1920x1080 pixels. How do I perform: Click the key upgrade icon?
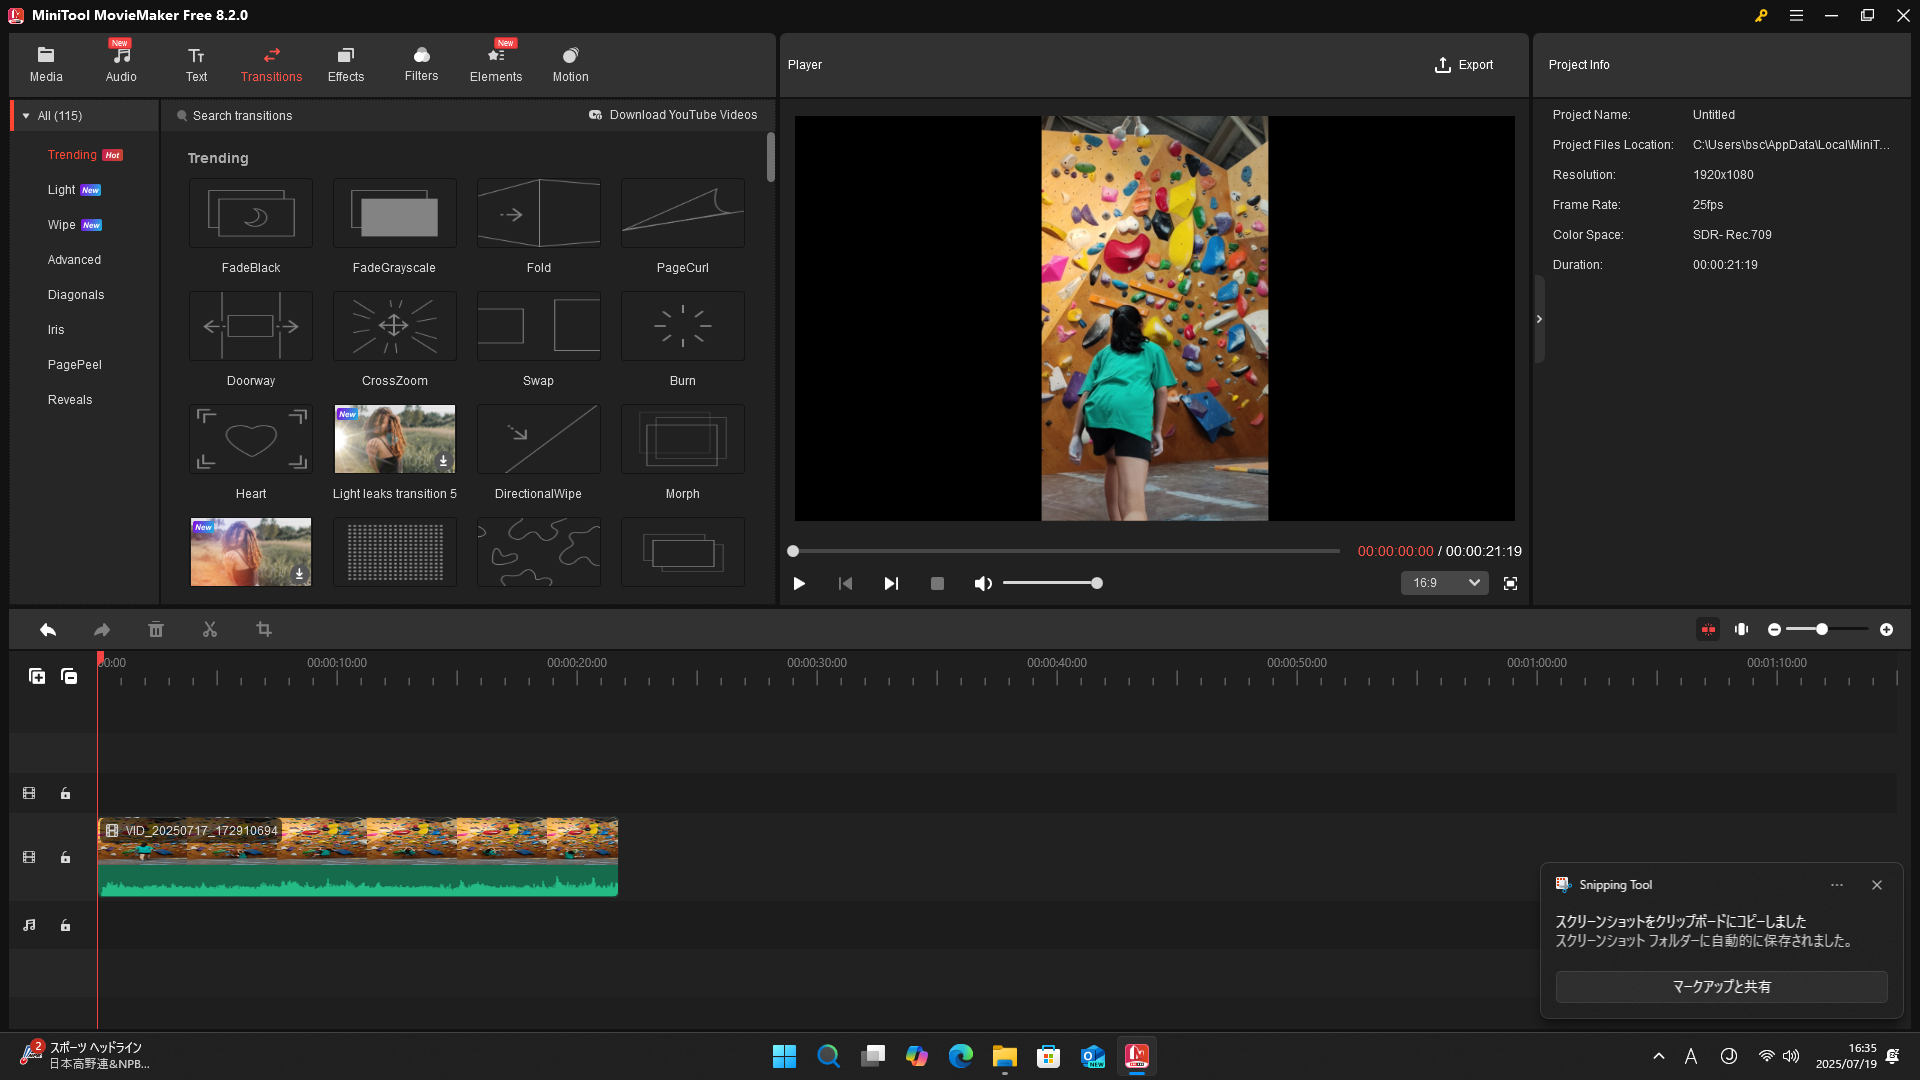1761,16
